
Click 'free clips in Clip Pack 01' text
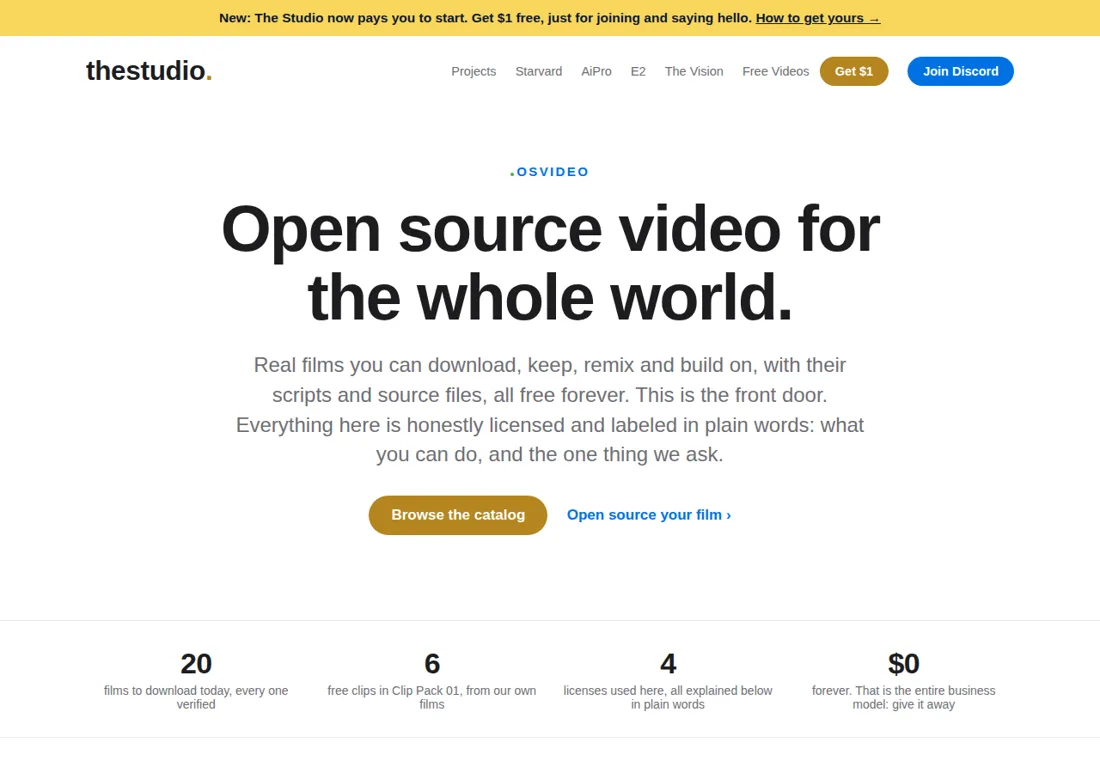[432, 697]
